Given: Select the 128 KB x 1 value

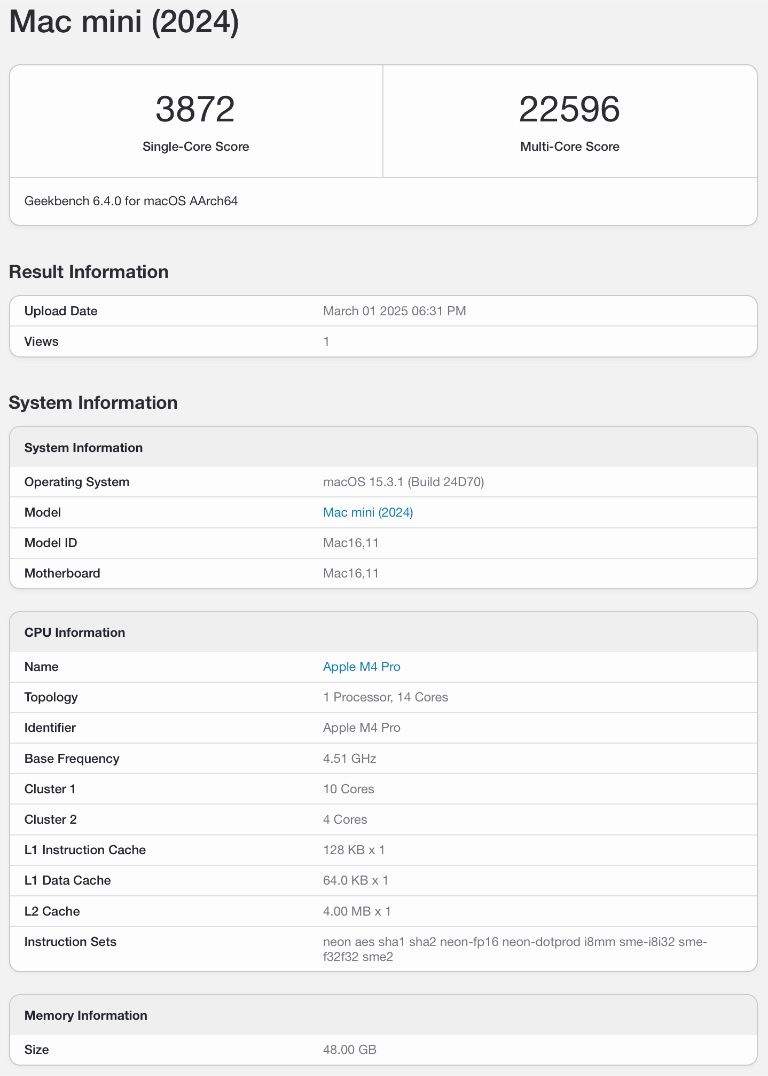Looking at the screenshot, I should [354, 850].
